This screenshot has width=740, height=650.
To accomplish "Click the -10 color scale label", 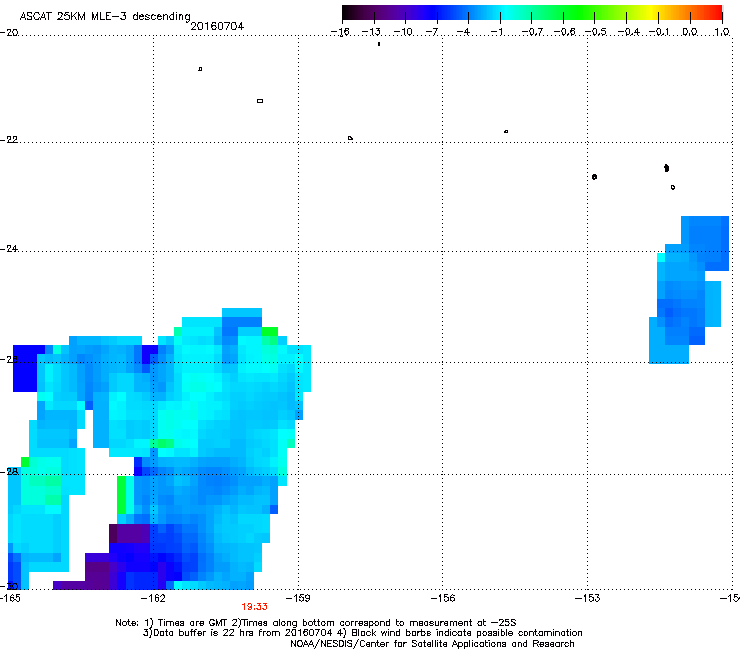I will point(403,32).
